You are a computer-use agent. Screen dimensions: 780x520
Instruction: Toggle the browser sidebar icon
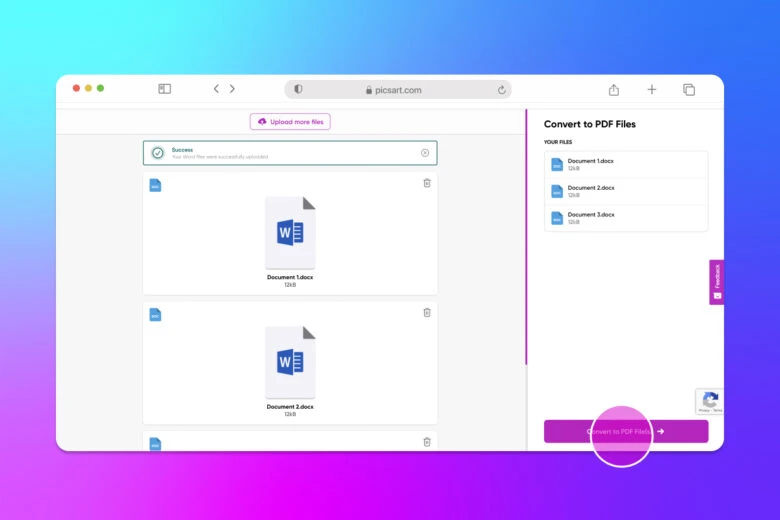click(x=165, y=89)
